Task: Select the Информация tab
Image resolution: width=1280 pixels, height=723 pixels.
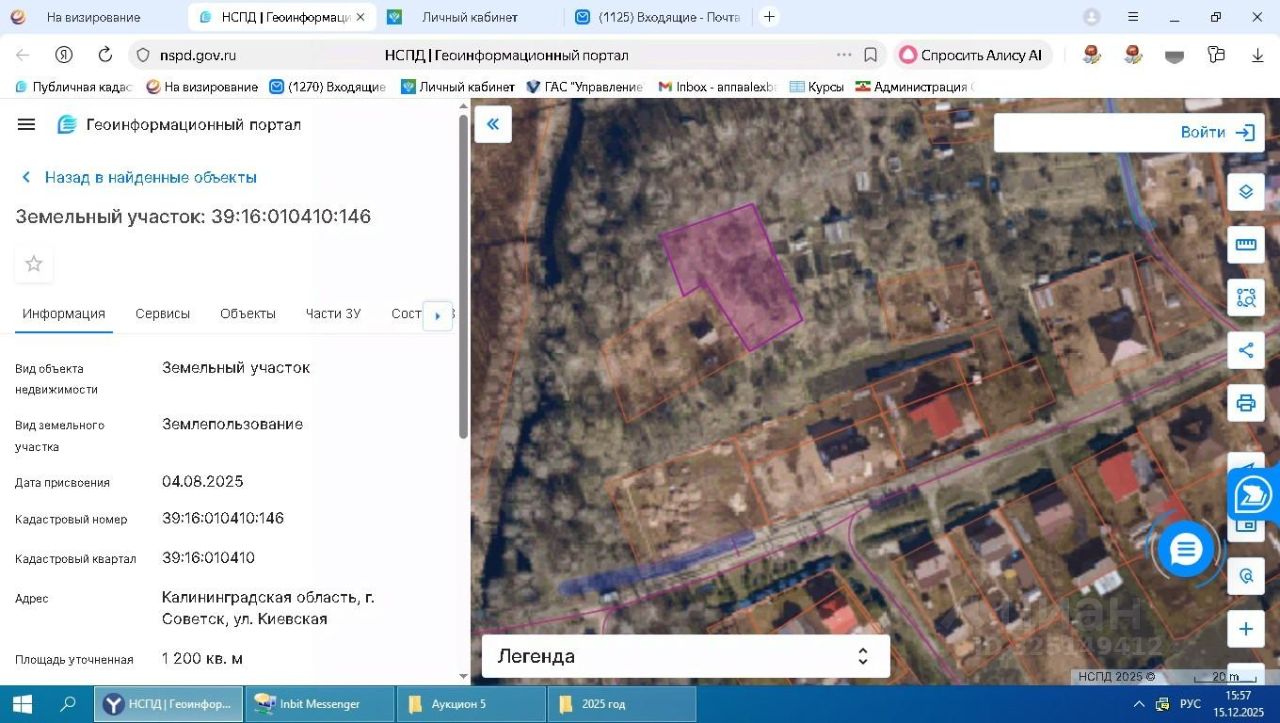Action: click(x=64, y=313)
